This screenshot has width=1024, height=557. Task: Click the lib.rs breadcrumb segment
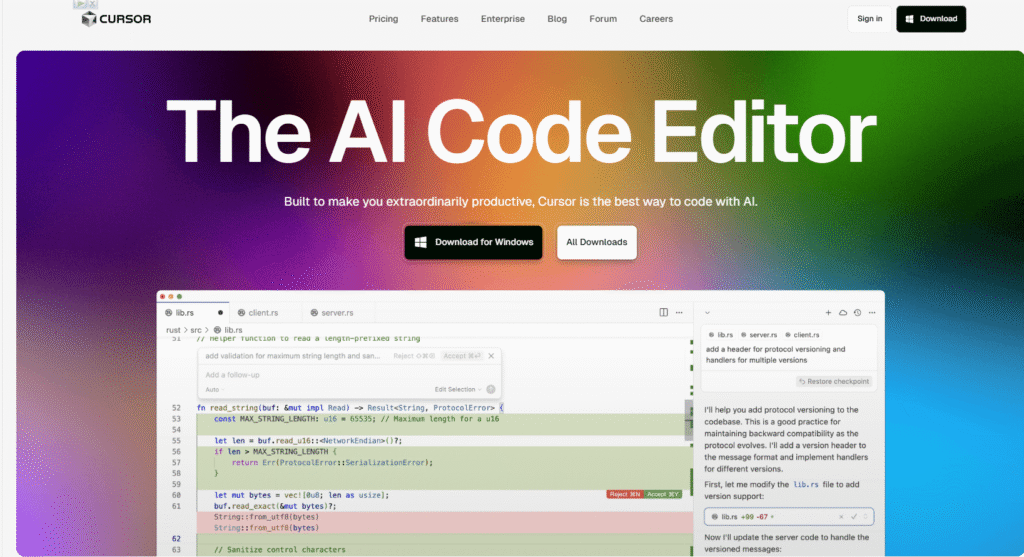(228, 330)
